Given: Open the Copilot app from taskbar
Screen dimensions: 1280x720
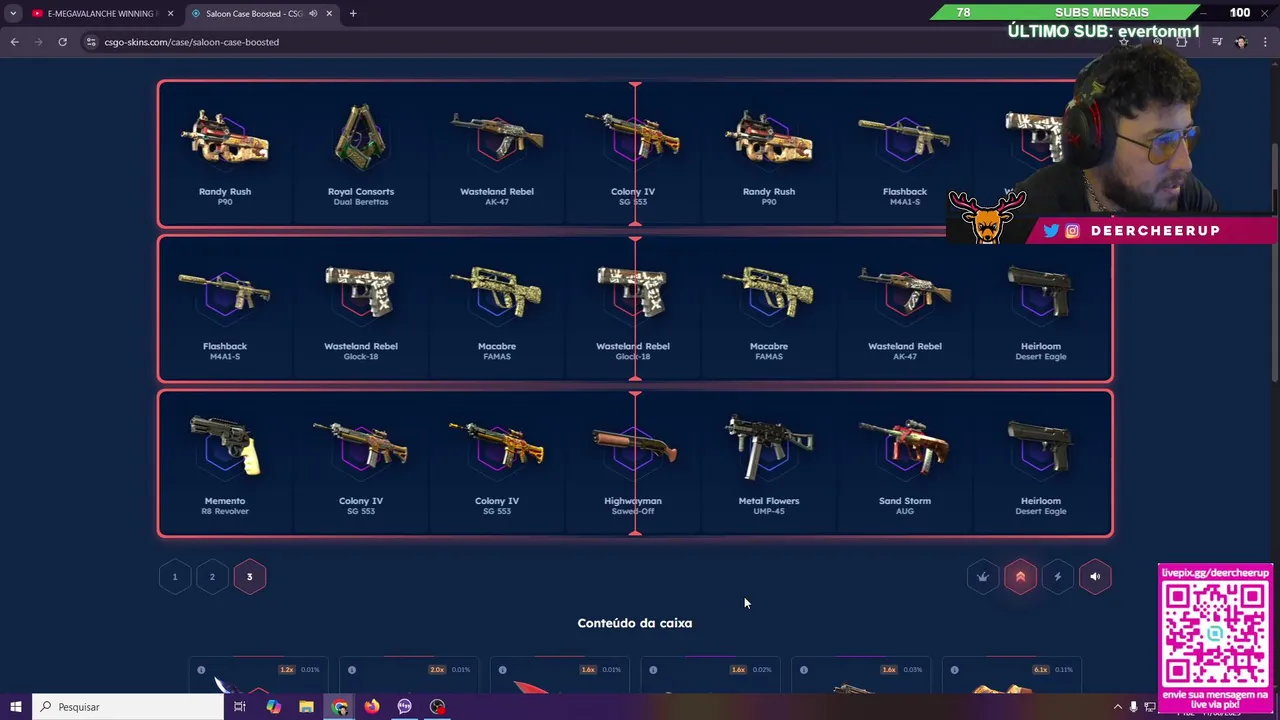Looking at the screenshot, I should [x=273, y=707].
